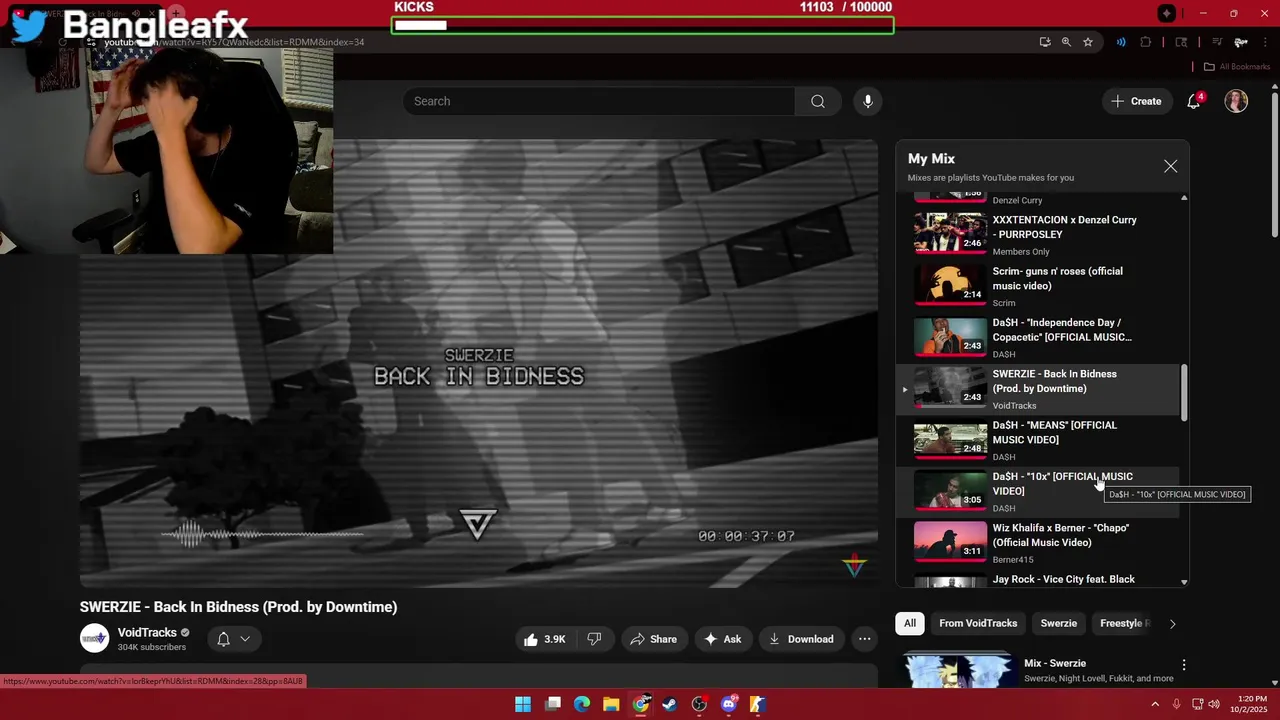Open File Explorer from taskbar
The height and width of the screenshot is (720, 1280).
[611, 704]
